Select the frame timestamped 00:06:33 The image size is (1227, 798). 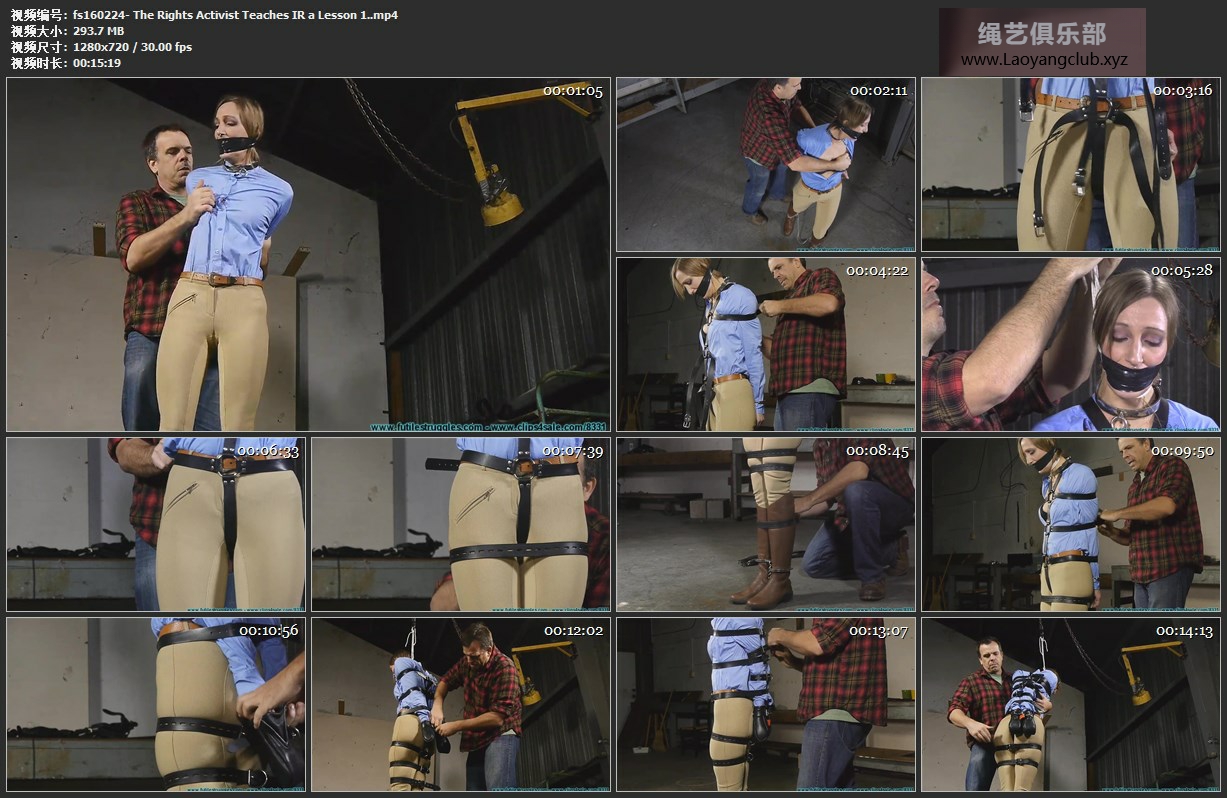pyautogui.click(x=156, y=524)
